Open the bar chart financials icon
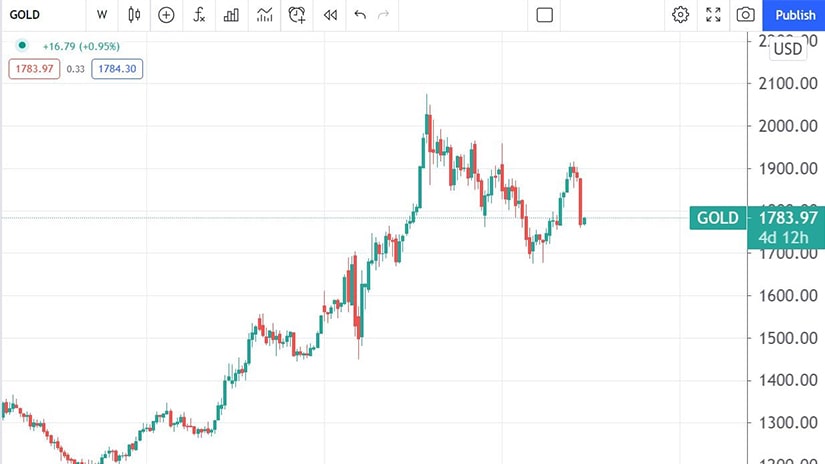 tap(231, 15)
